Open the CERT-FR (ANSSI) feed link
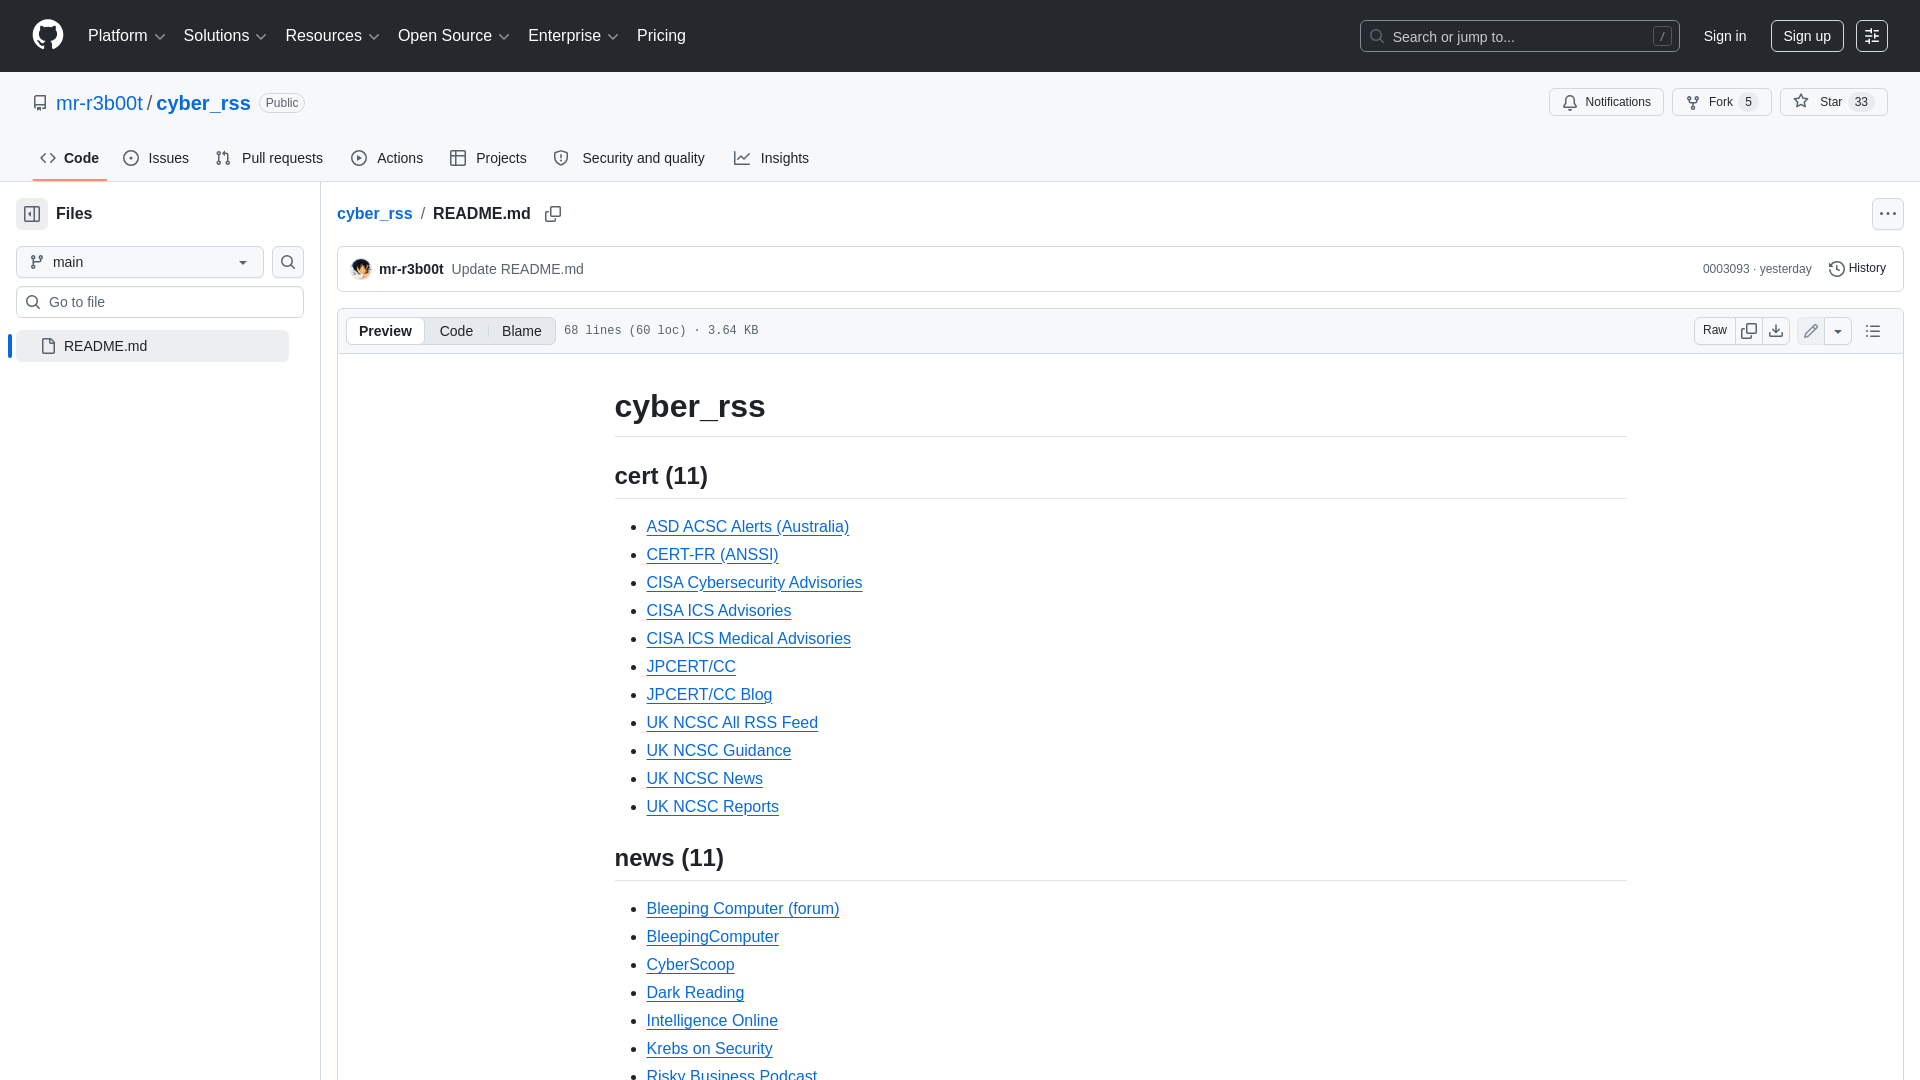The height and width of the screenshot is (1080, 1920). pyautogui.click(x=712, y=555)
